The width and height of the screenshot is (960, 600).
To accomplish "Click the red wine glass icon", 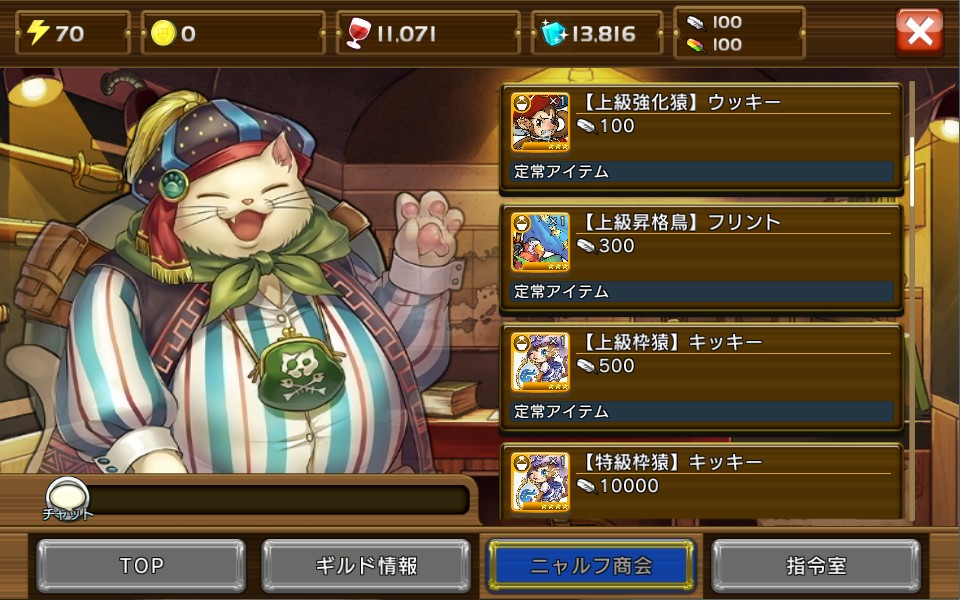I will click(x=358, y=33).
